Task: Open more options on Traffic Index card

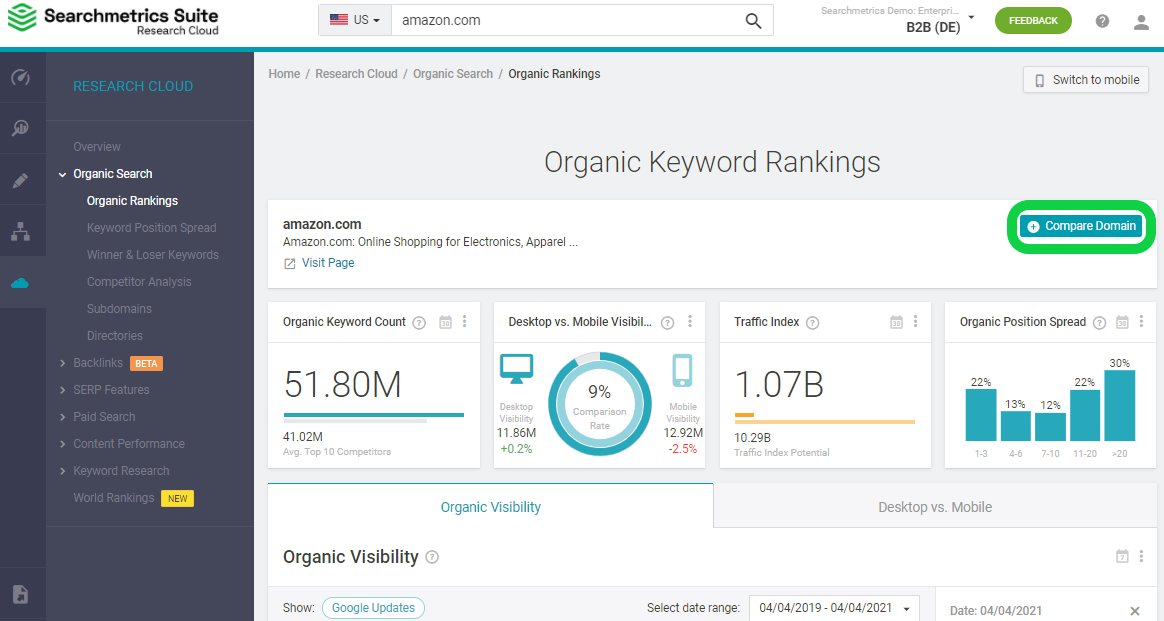Action: [915, 321]
